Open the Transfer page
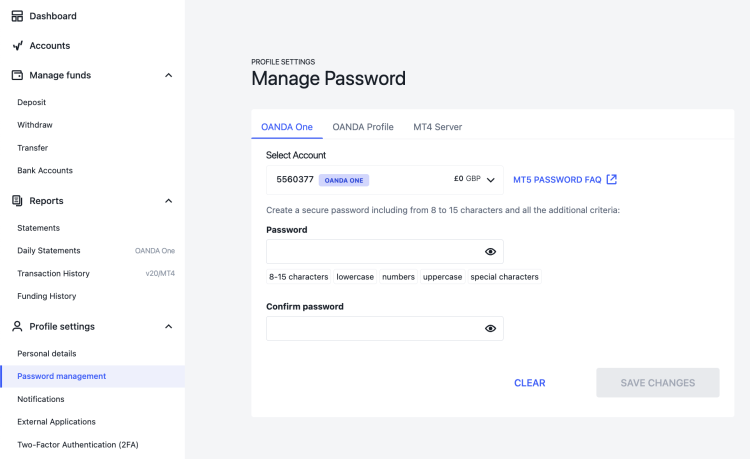The image size is (750, 459). tap(33, 148)
